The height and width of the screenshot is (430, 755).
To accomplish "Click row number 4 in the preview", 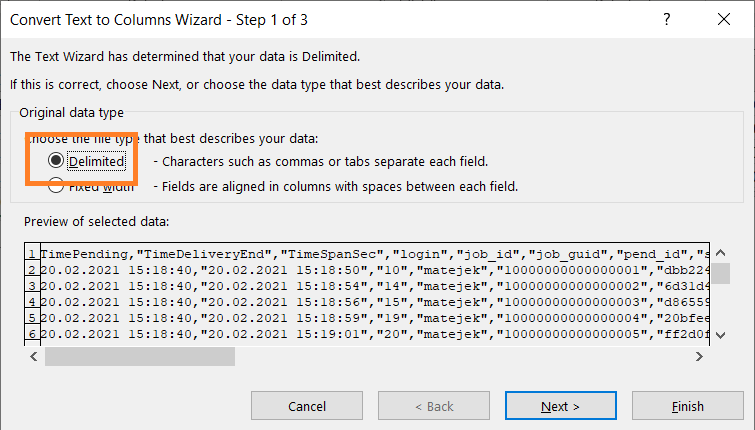I will pyautogui.click(x=33, y=303).
